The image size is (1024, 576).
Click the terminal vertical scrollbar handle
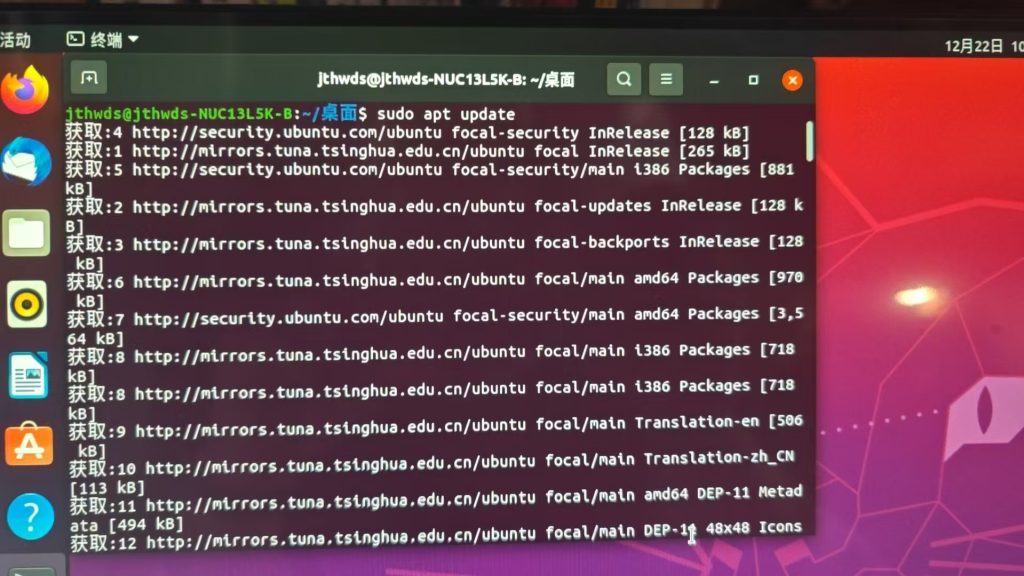tap(810, 141)
